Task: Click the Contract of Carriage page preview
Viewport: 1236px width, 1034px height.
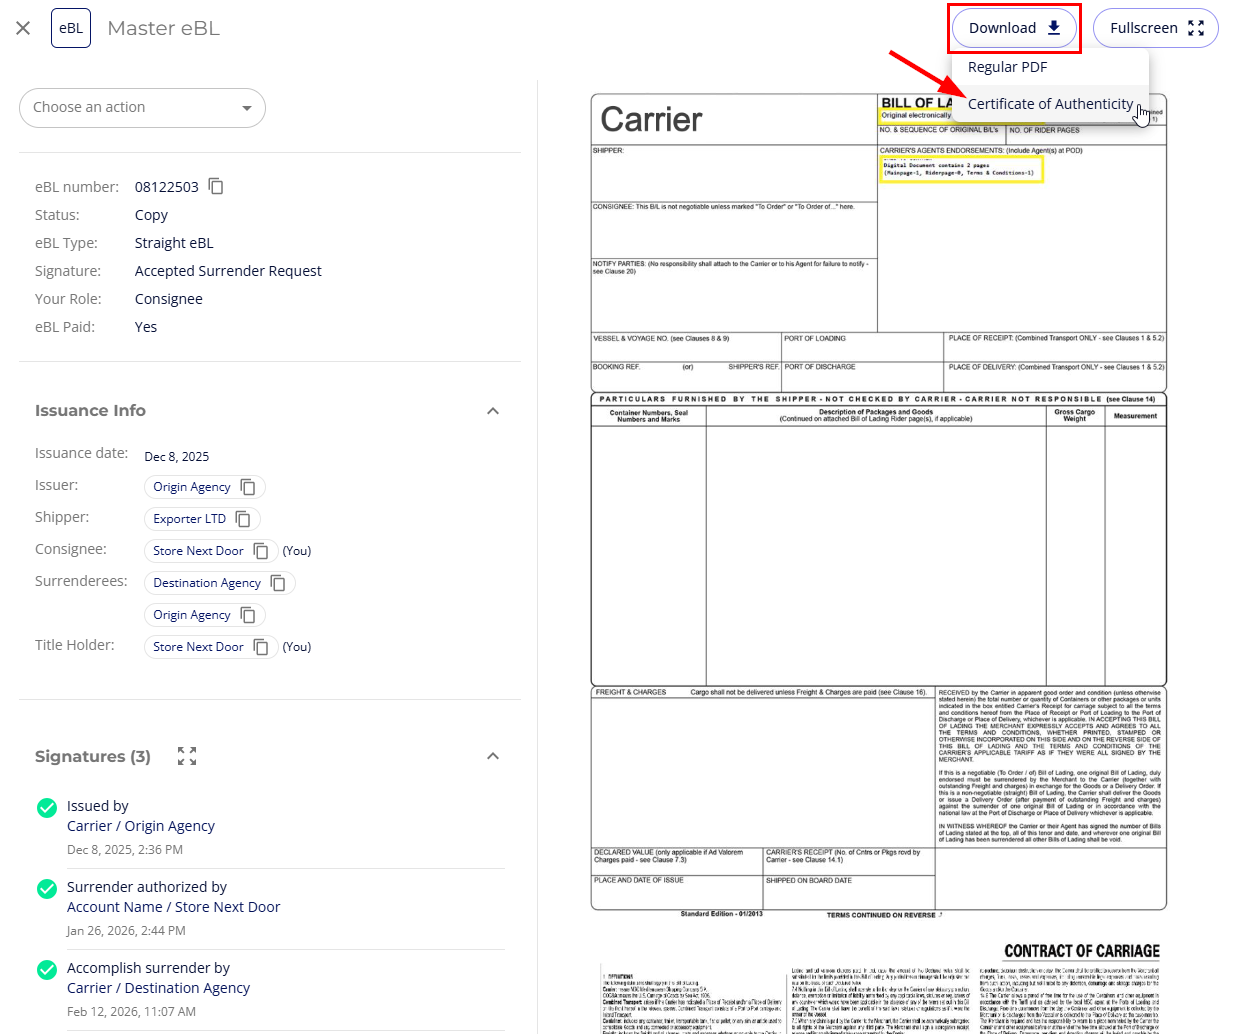Action: point(879,986)
